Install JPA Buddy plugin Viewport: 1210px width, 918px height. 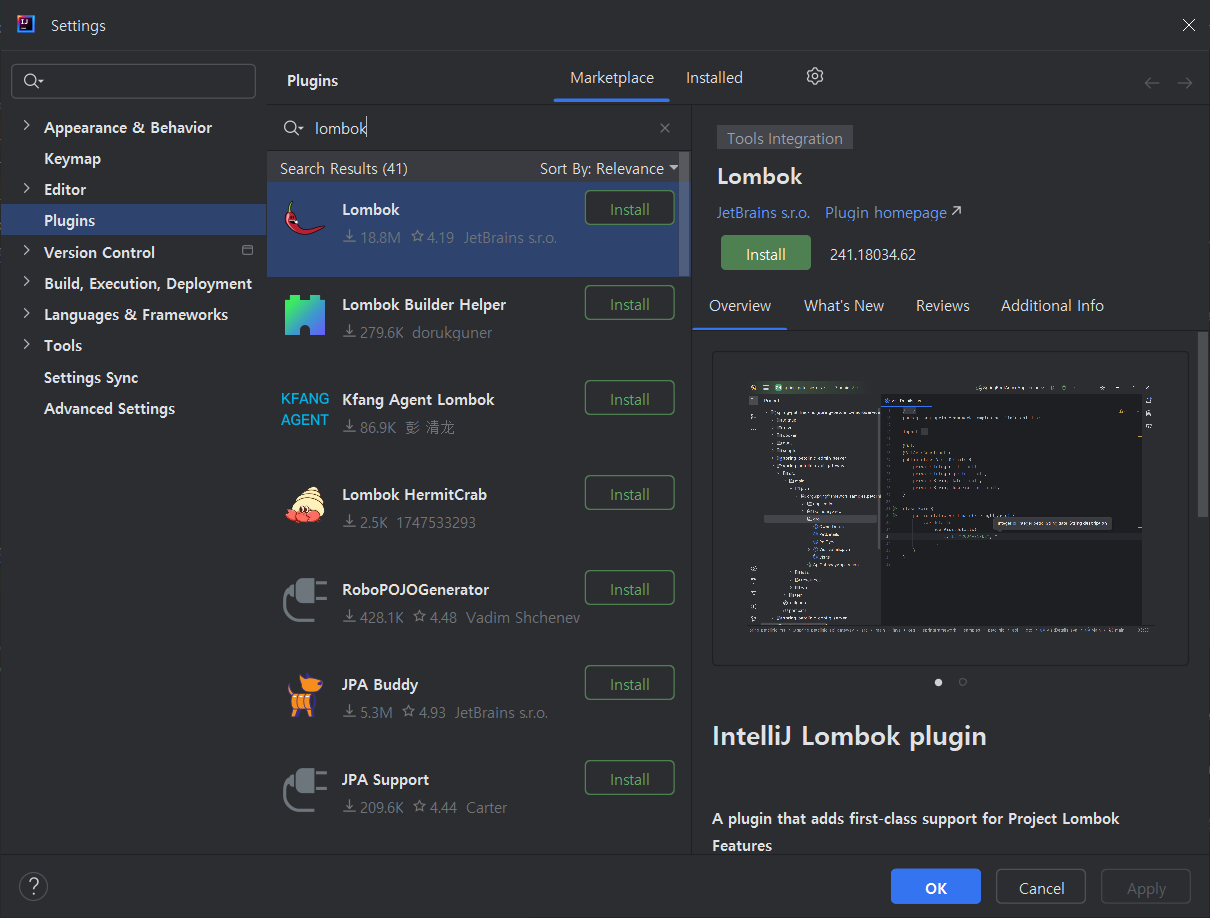click(x=630, y=684)
